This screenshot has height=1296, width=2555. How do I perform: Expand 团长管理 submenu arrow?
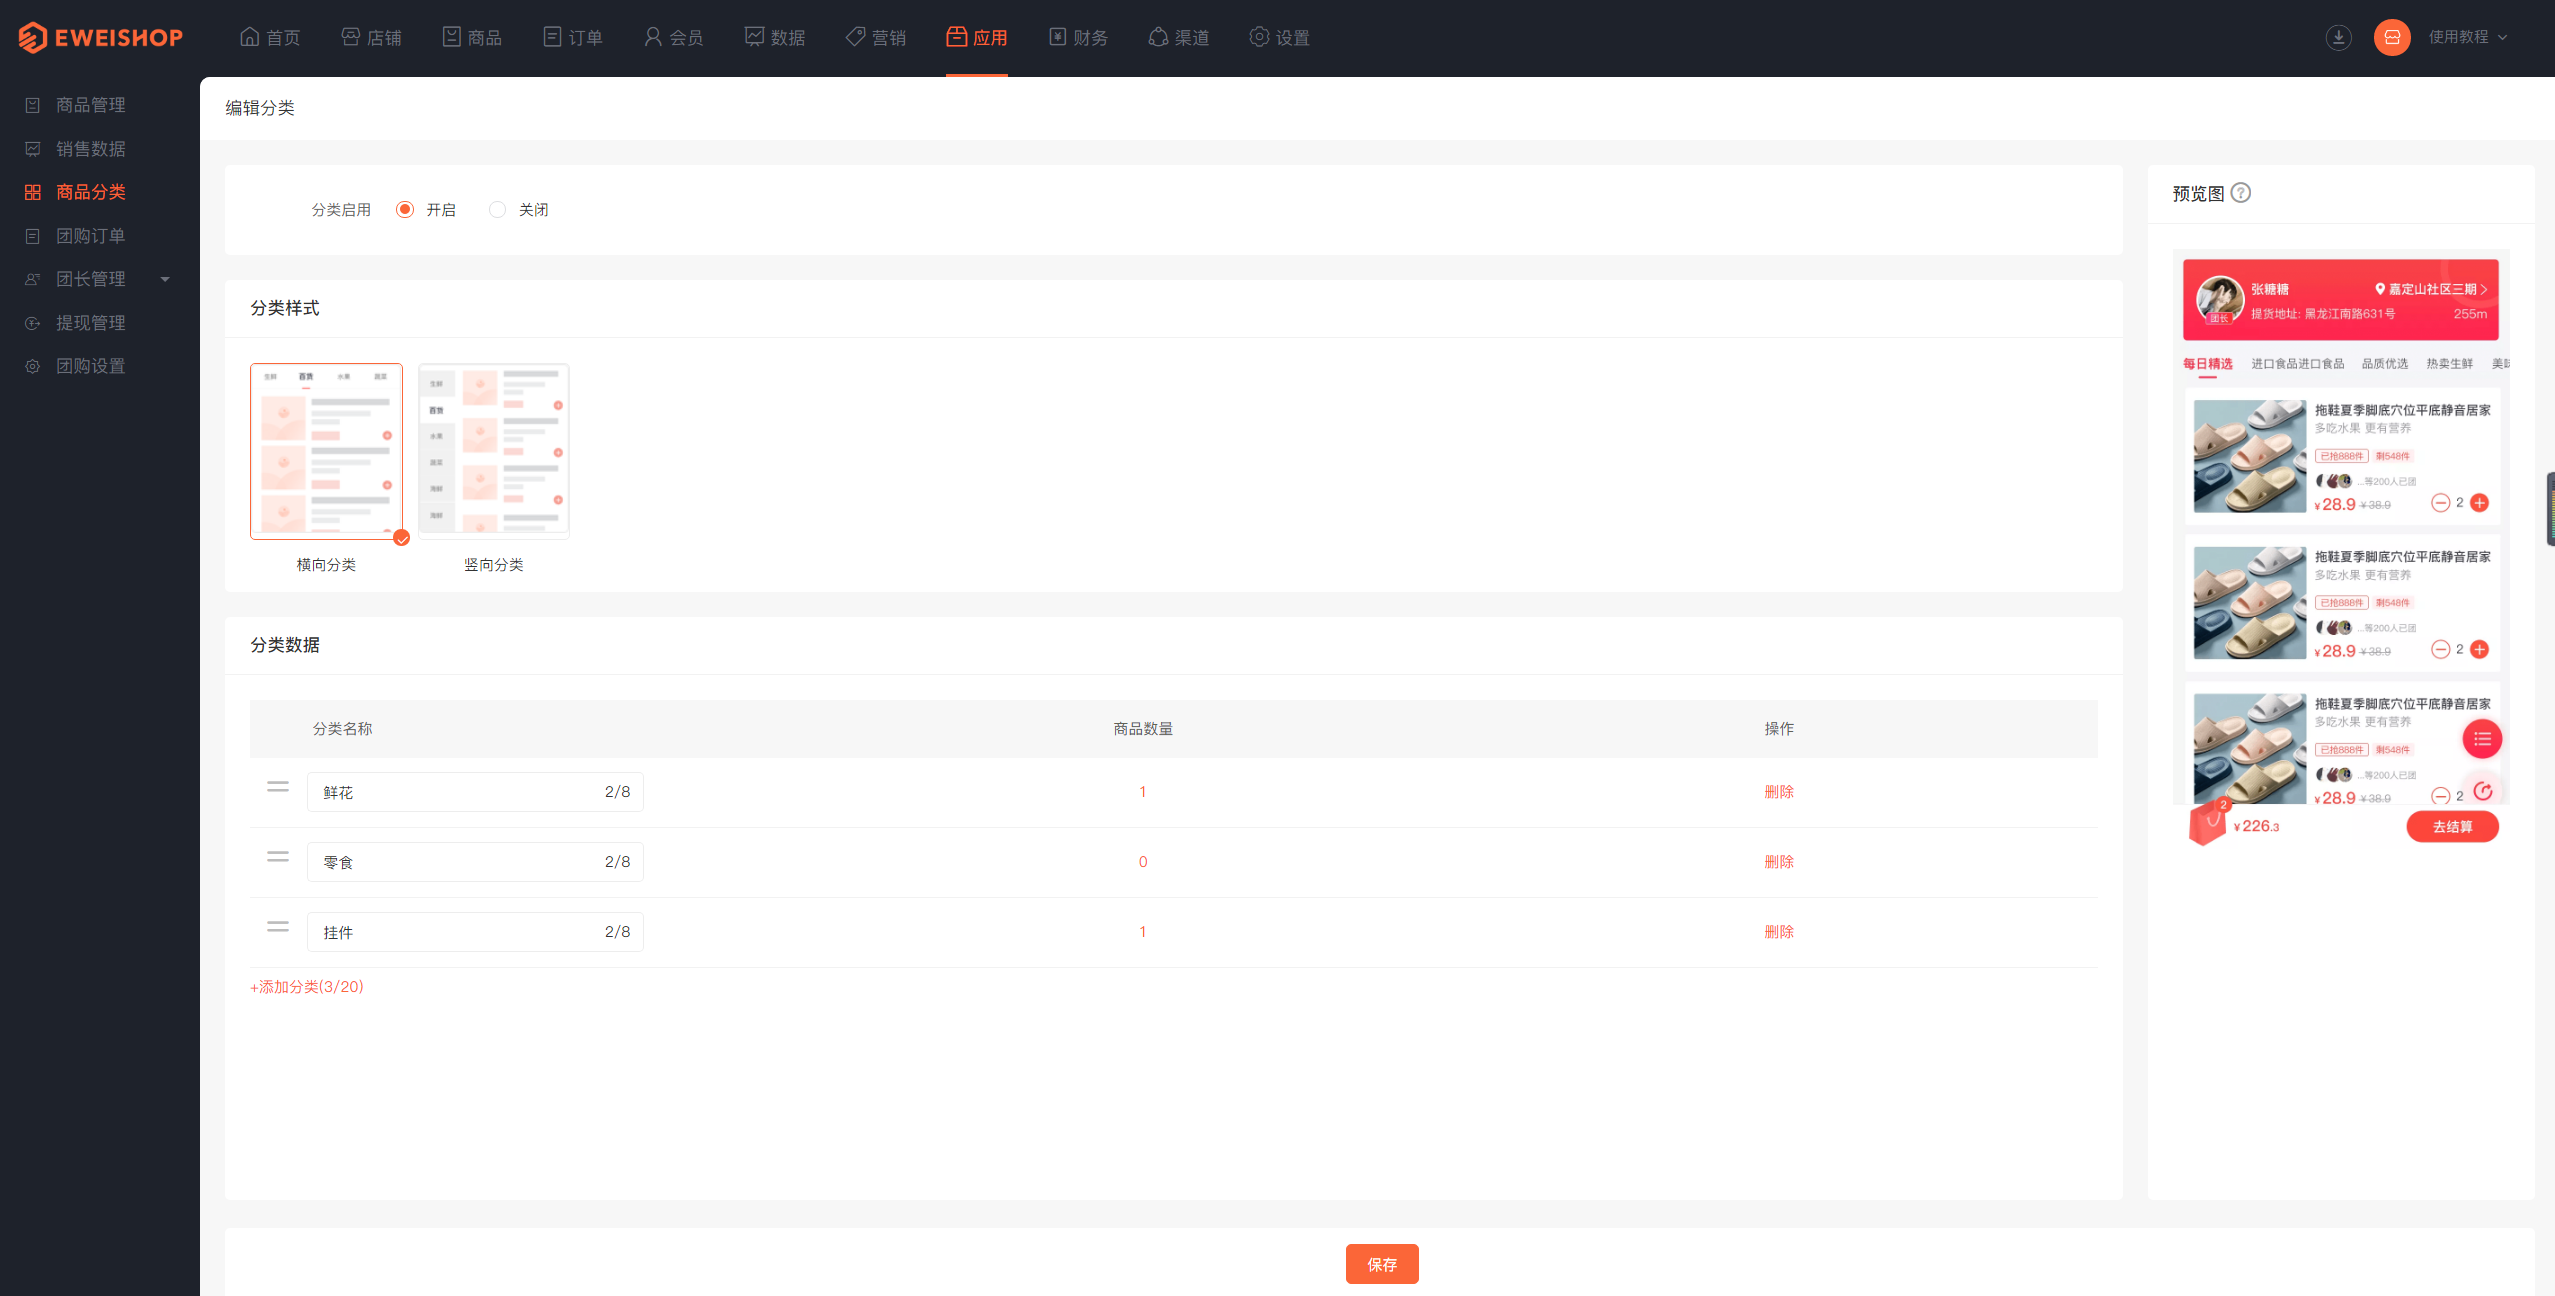click(x=165, y=279)
